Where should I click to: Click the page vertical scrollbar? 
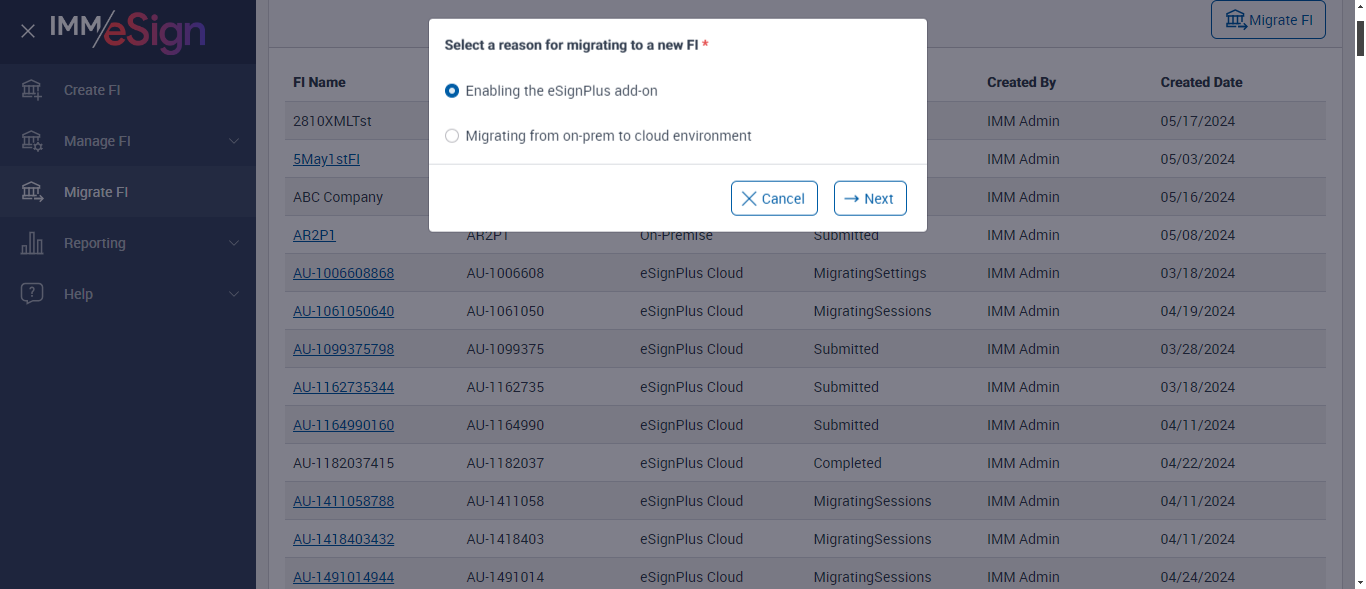coord(1359,300)
